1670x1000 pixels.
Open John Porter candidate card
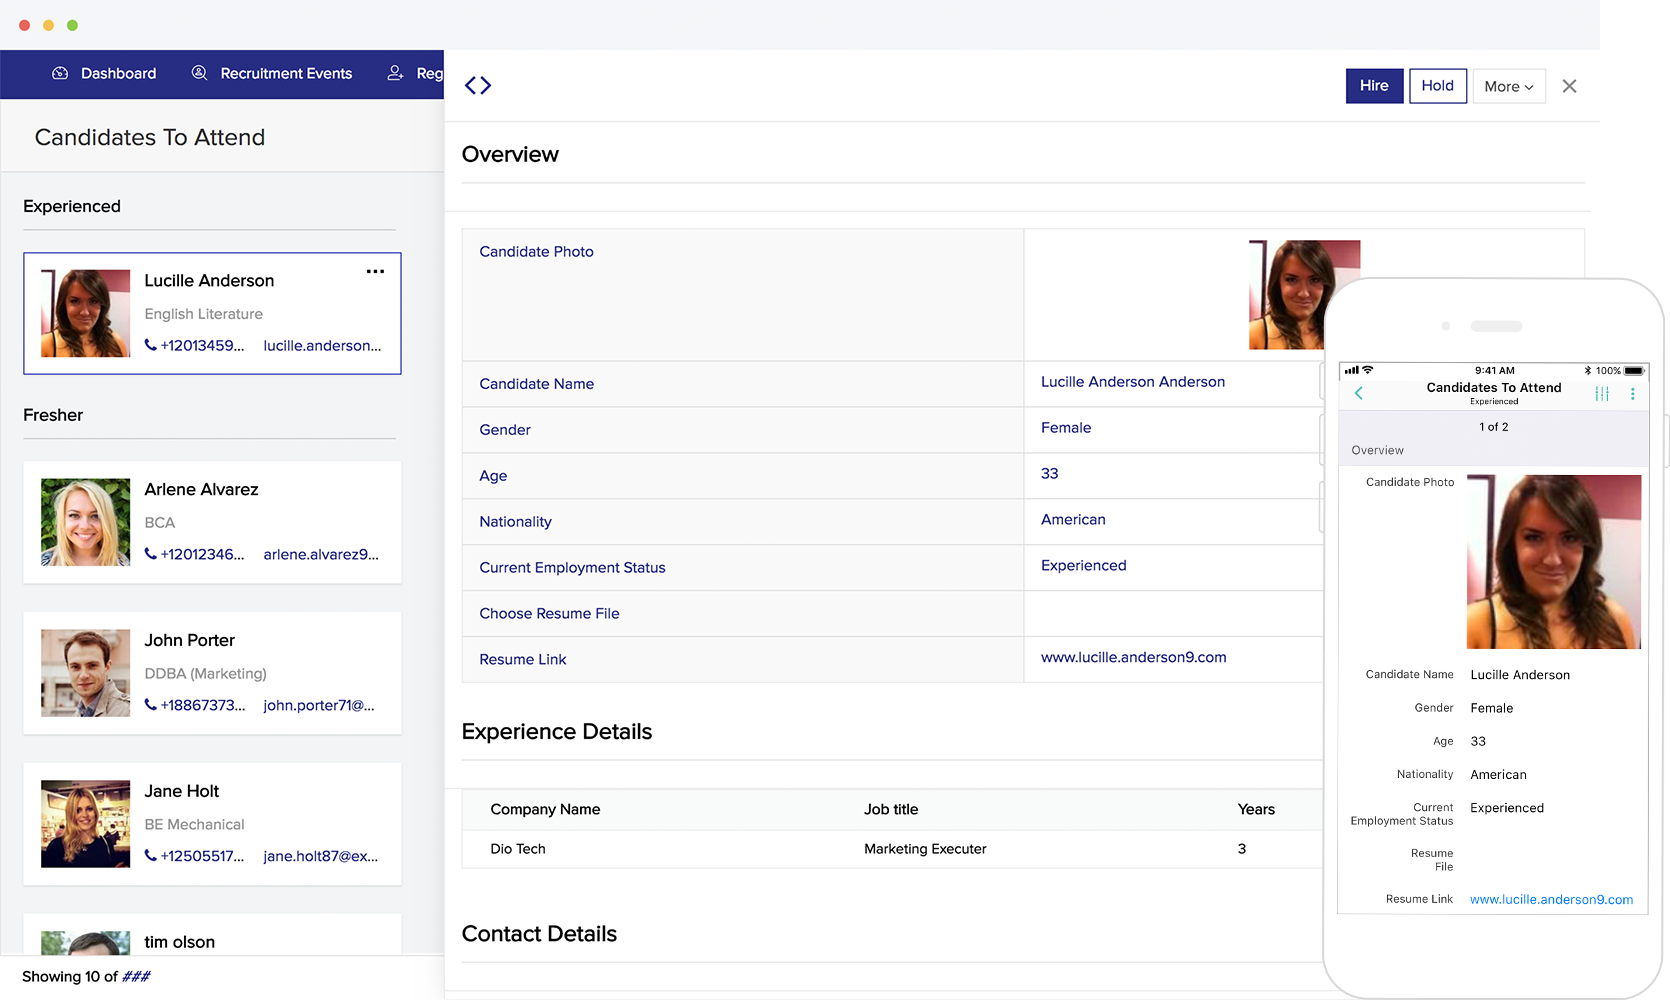click(x=212, y=673)
